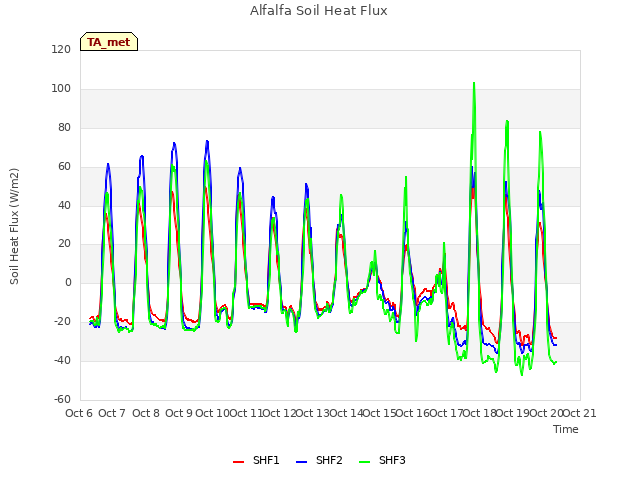Click the 0 y-axis tick label
The width and height of the screenshot is (640, 480).
pos(68,283)
